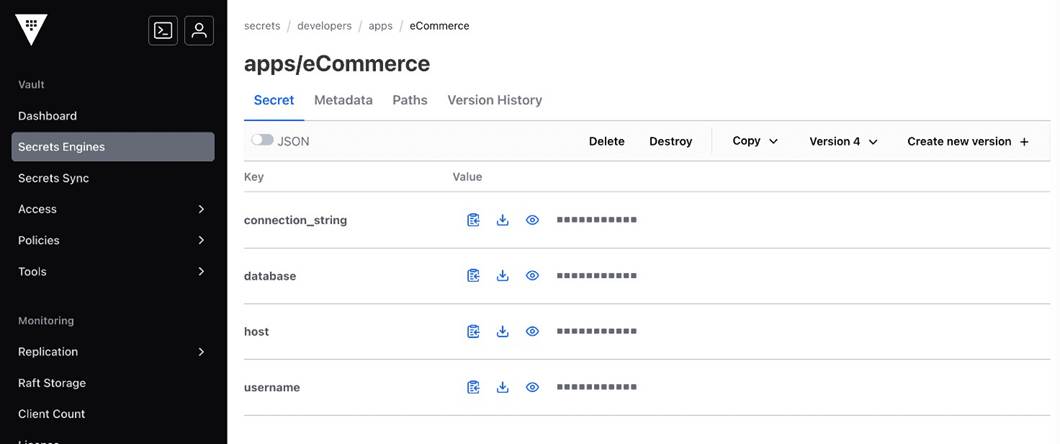The height and width of the screenshot is (444, 1060).
Task: Switch to the Metadata tab
Action: 343,100
